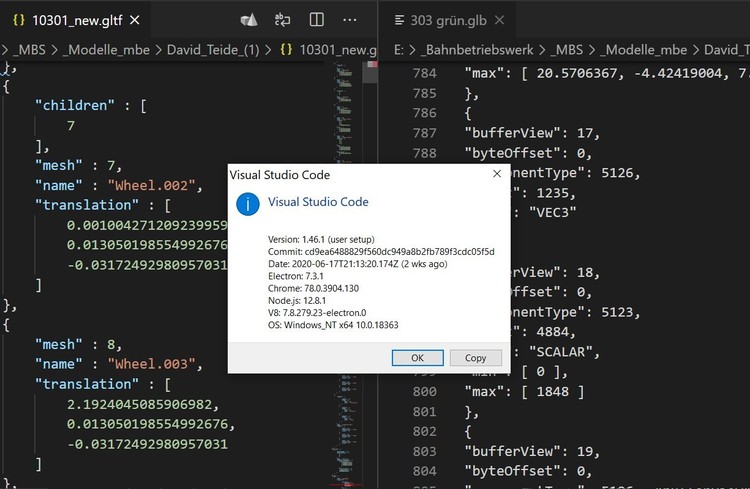Click the Commit hash line in dialog
Viewport: 750px width, 489px height.
[x=381, y=252]
